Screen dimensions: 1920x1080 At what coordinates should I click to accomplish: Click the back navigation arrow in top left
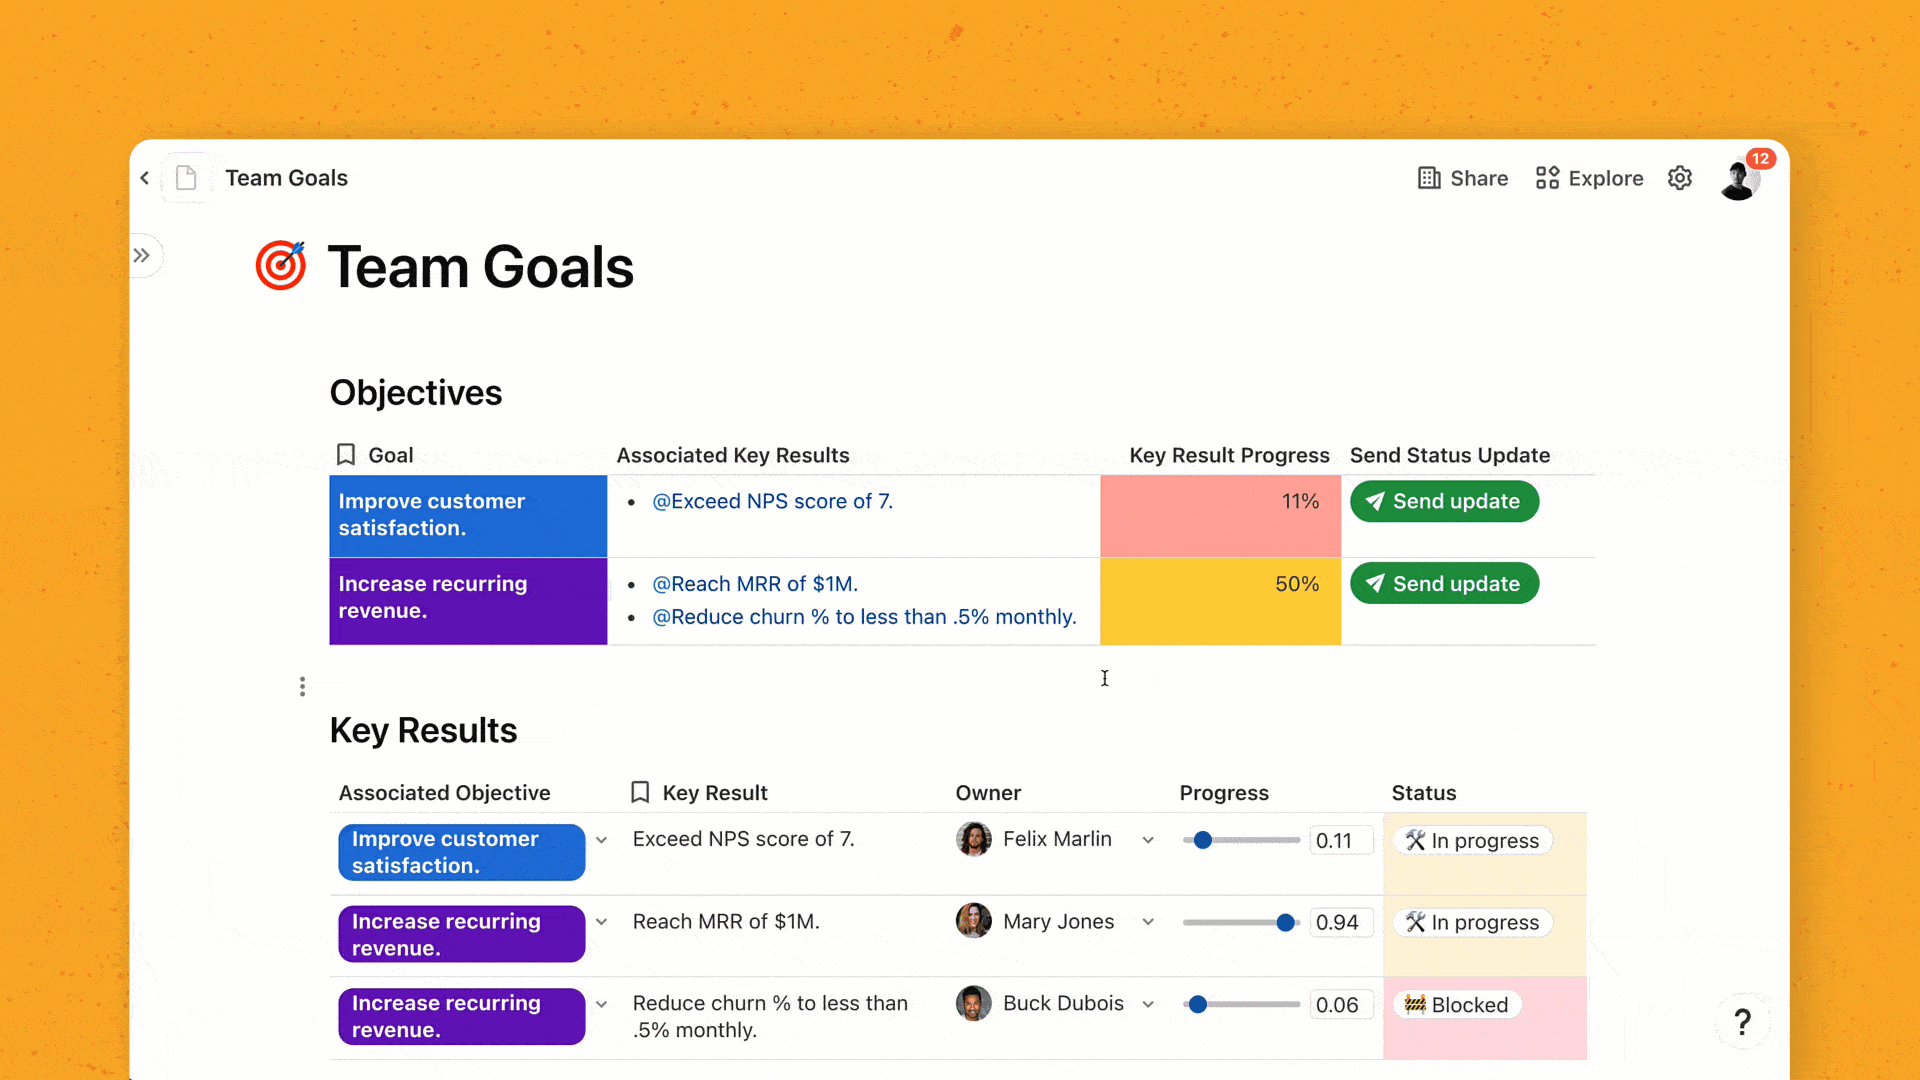(x=144, y=178)
